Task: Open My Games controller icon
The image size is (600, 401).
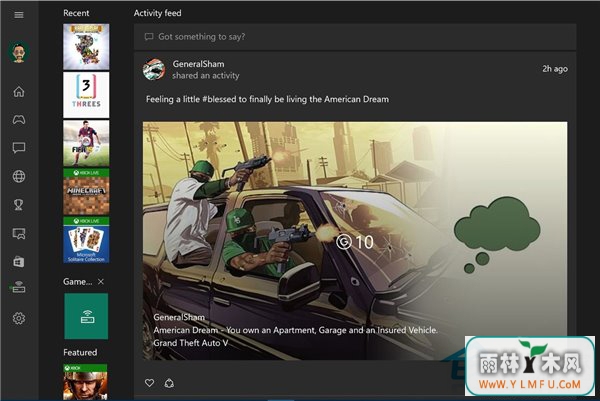Action: click(19, 120)
